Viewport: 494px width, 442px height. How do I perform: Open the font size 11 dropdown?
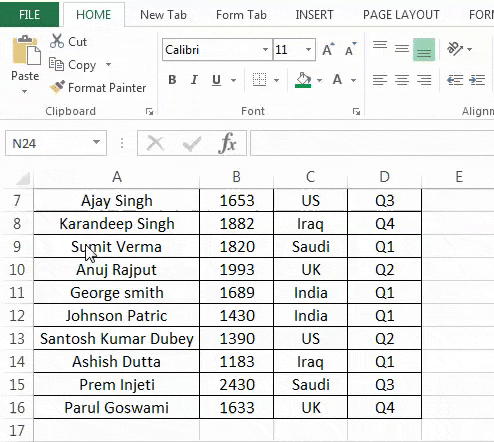[x=308, y=49]
